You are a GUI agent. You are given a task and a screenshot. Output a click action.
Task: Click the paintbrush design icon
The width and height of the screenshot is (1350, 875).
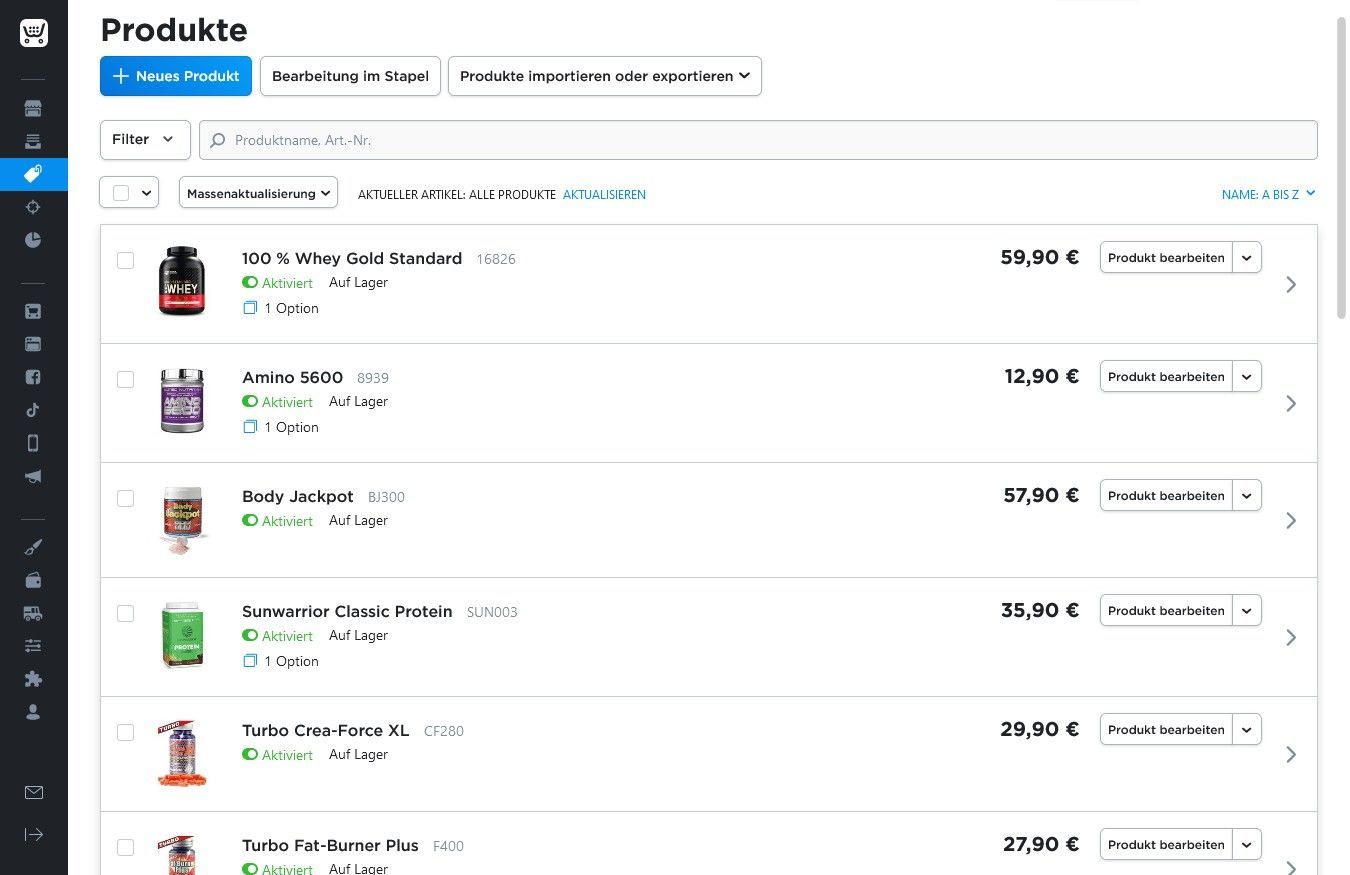point(33,547)
